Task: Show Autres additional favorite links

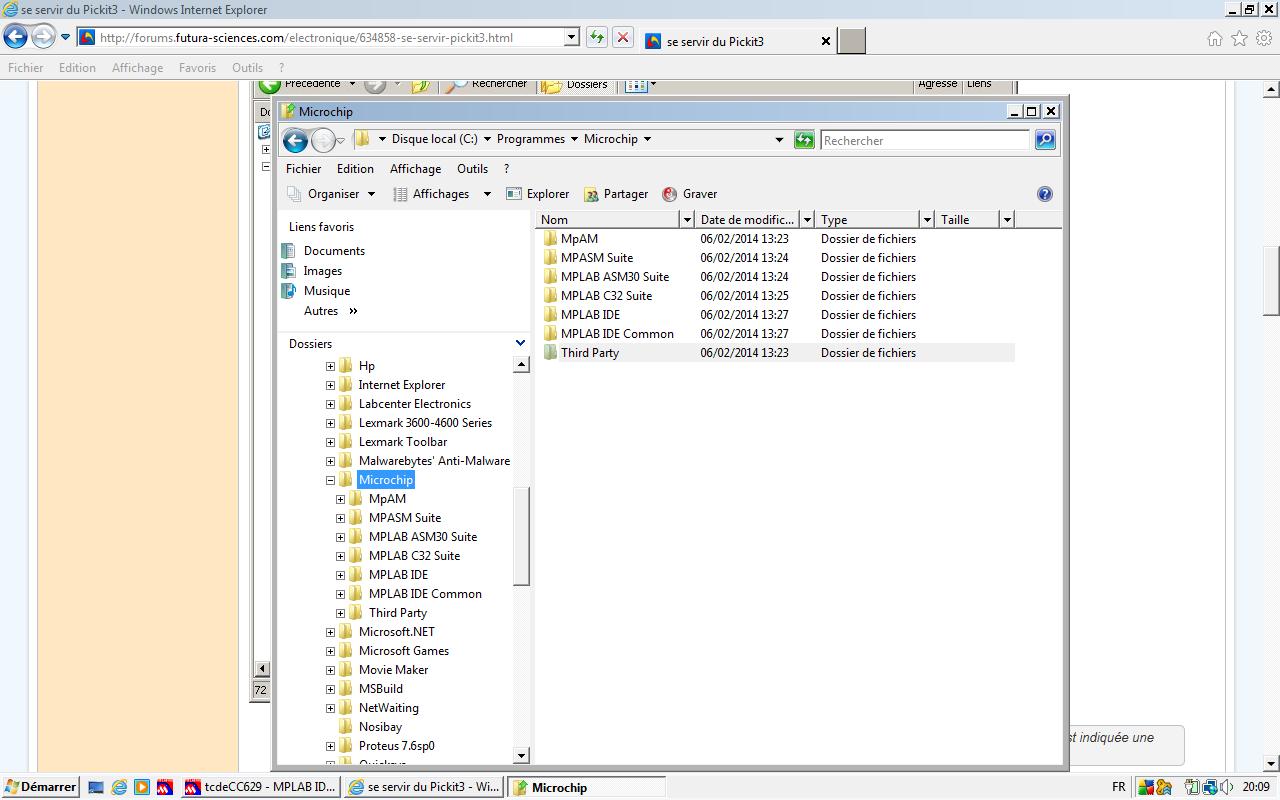Action: point(331,311)
